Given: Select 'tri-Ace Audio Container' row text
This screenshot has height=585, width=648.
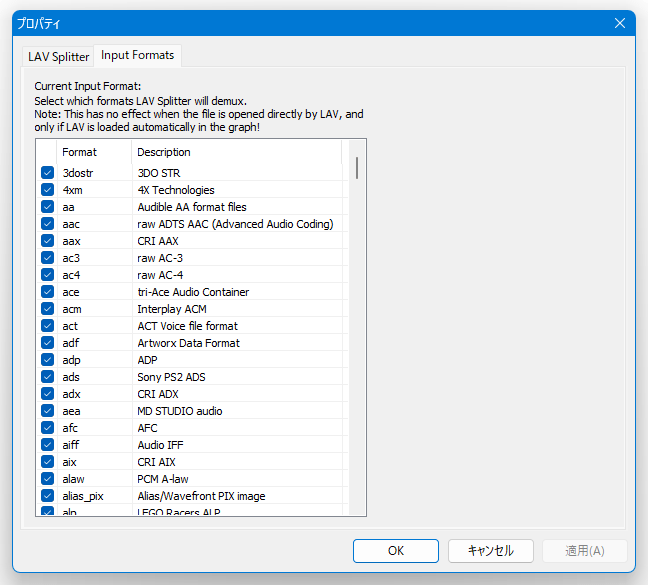Looking at the screenshot, I should 193,292.
